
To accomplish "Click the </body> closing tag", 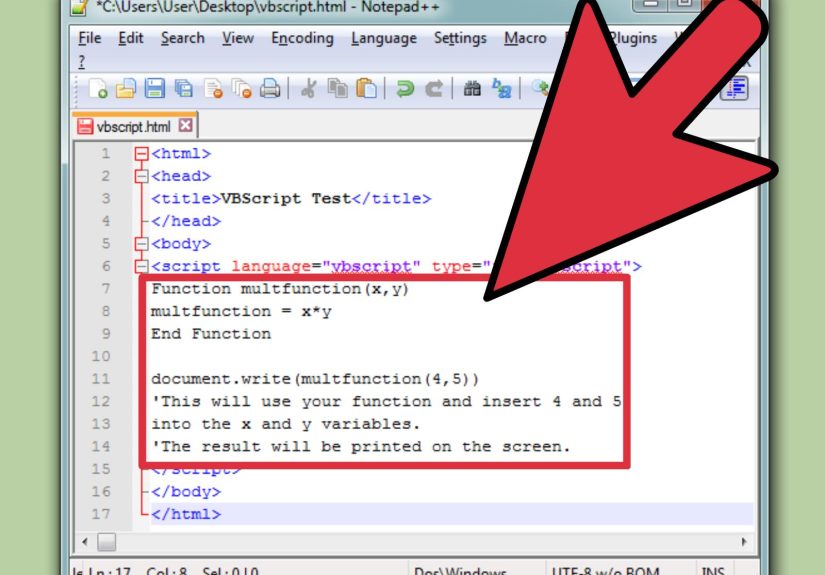I will point(186,491).
